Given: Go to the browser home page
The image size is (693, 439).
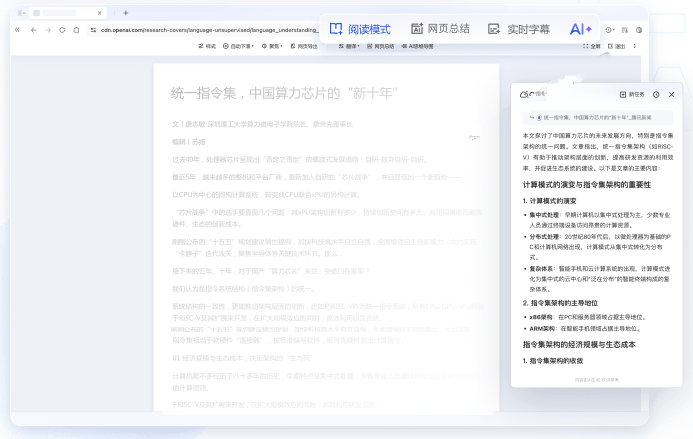Looking at the screenshot, I should (76, 30).
